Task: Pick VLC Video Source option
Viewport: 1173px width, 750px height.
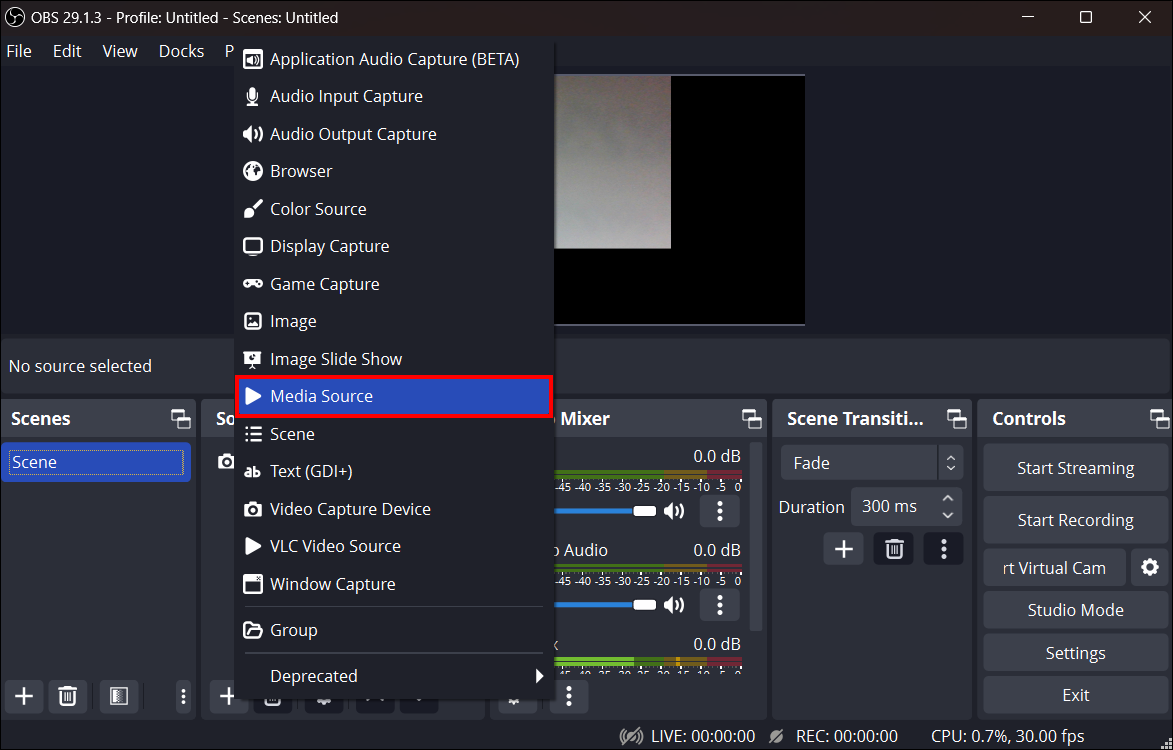Action: click(394, 547)
